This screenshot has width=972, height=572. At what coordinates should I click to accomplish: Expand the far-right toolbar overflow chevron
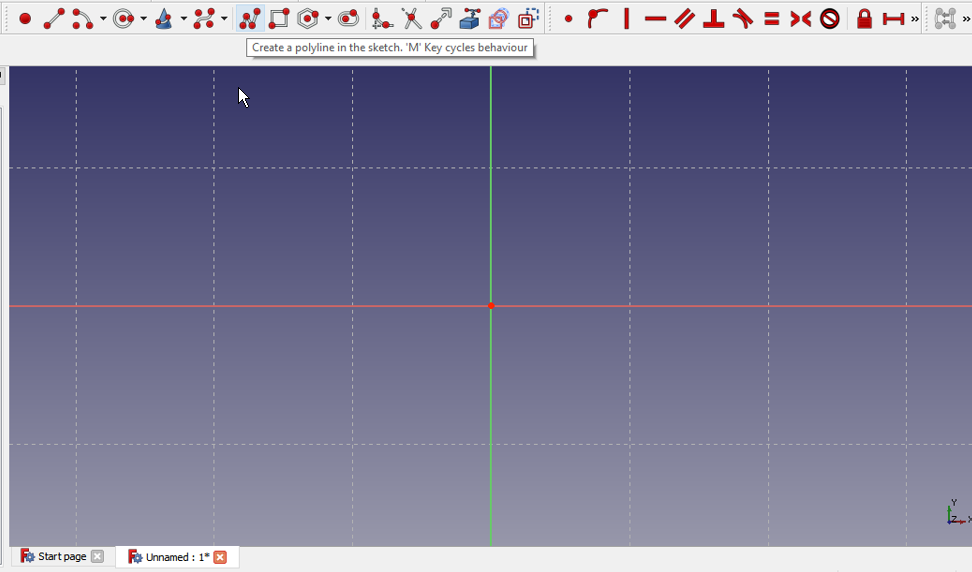[966, 19]
